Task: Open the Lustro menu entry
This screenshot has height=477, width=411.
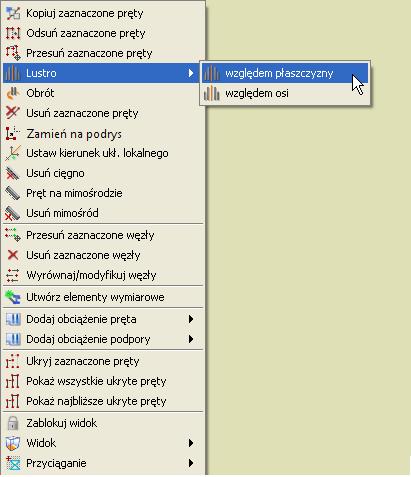Action: click(x=101, y=73)
